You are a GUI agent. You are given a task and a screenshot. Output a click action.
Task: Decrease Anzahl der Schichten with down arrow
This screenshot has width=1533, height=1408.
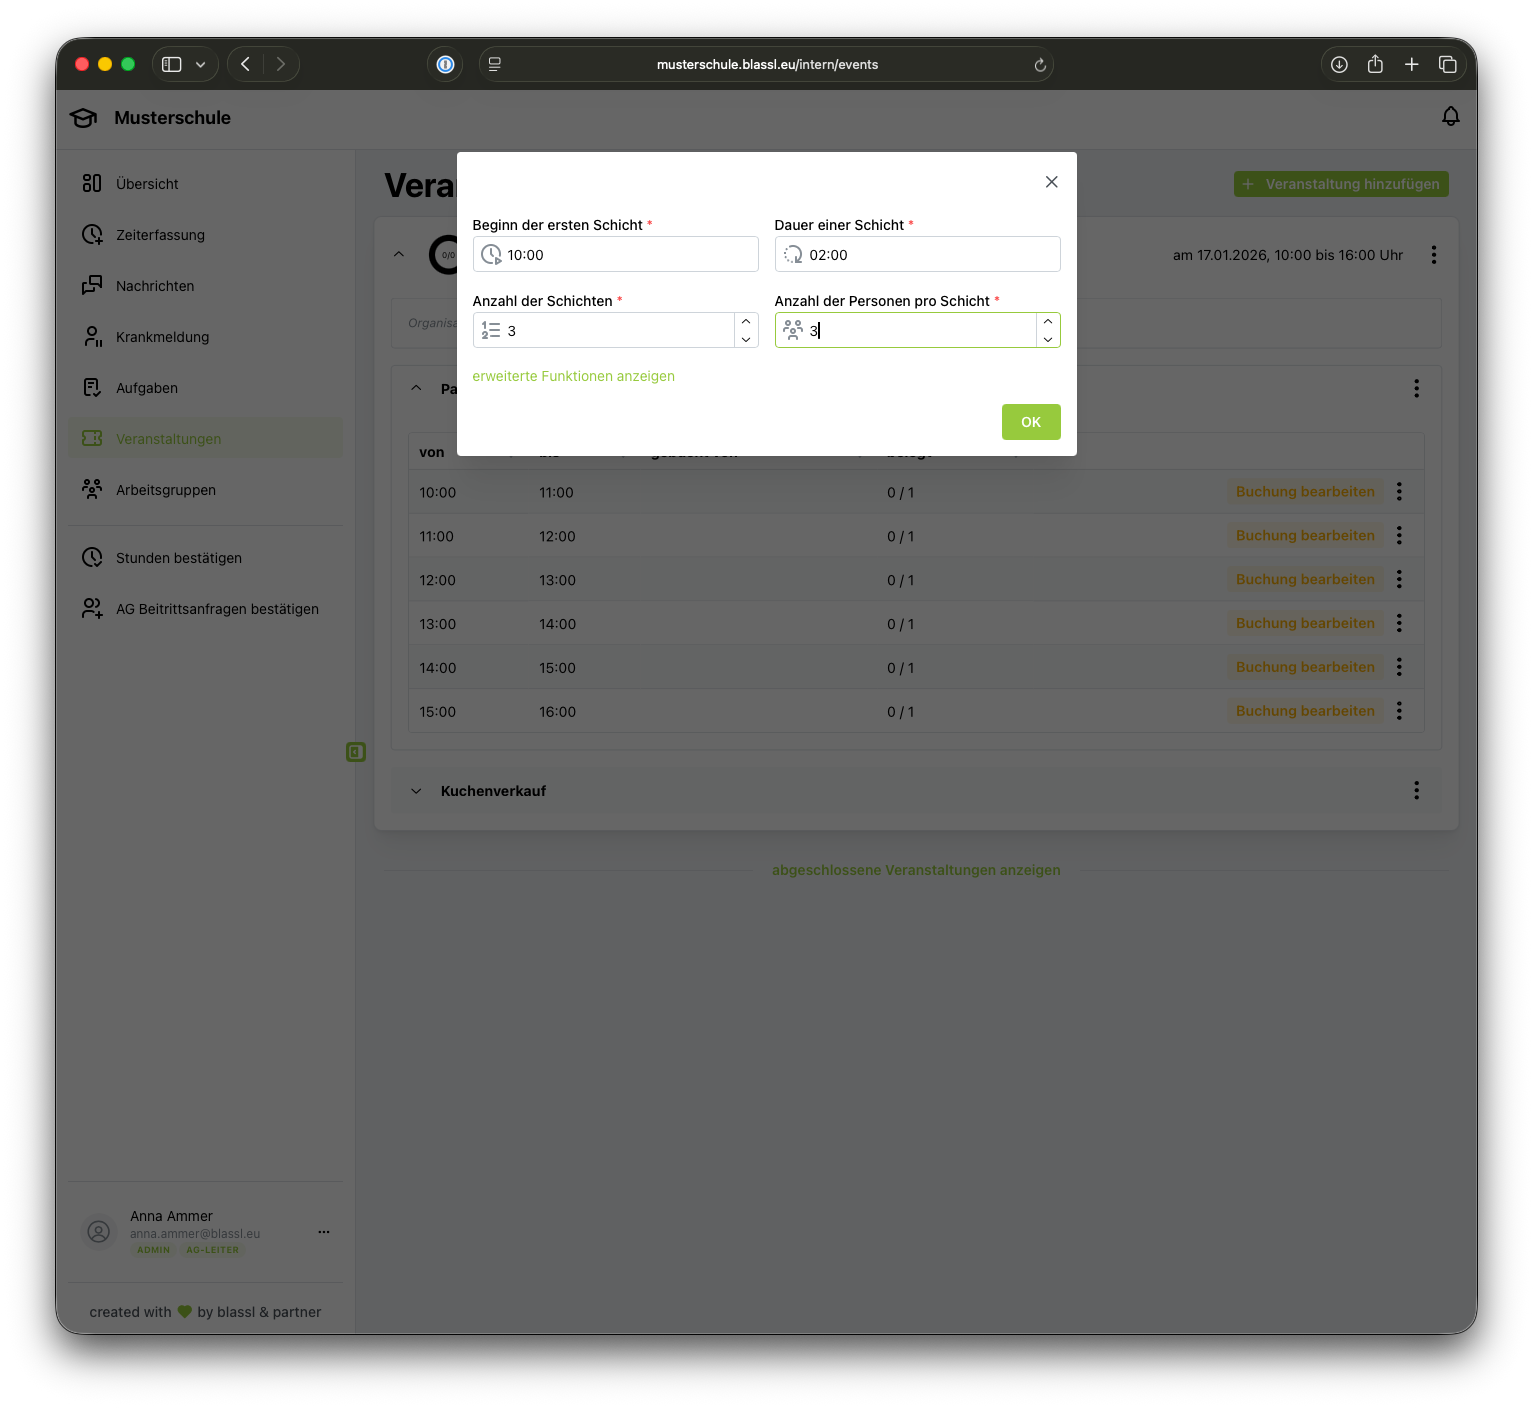(x=746, y=340)
